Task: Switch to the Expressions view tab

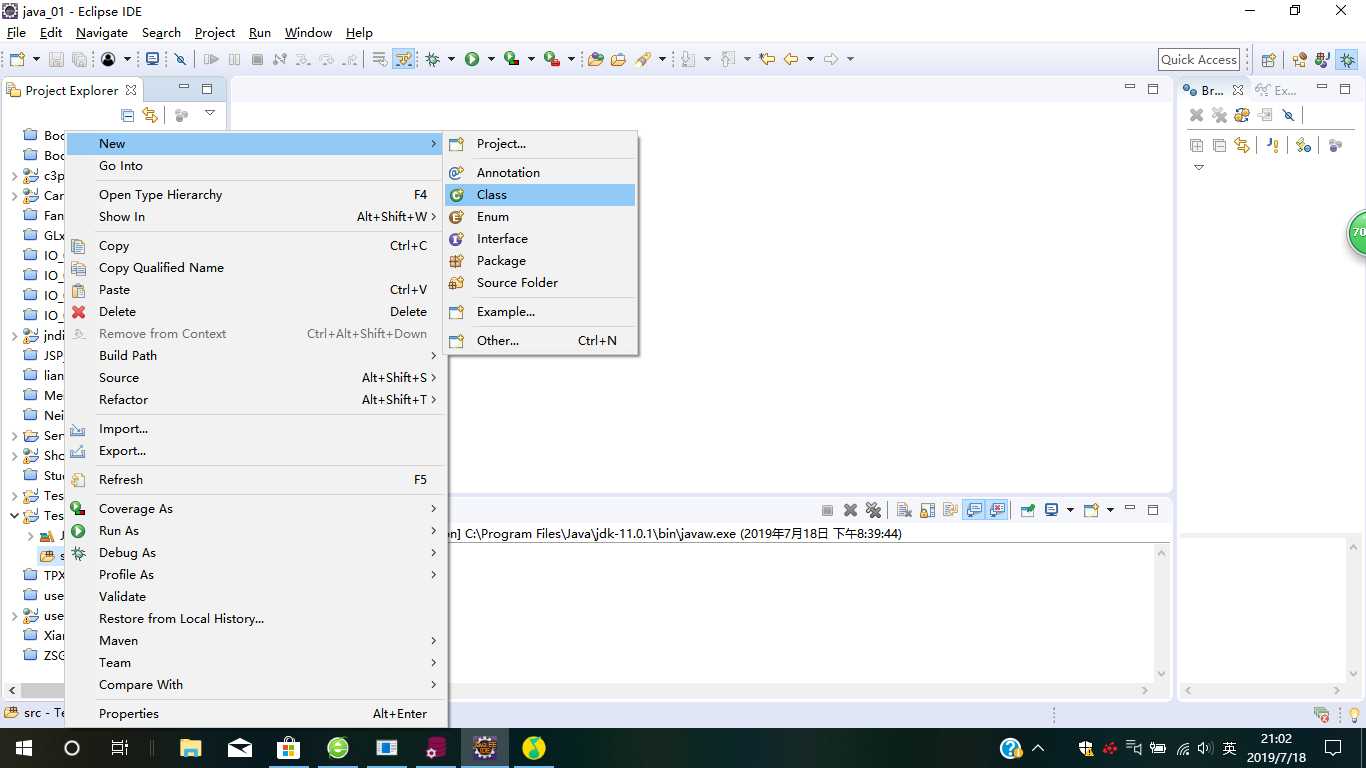Action: pyautogui.click(x=1277, y=90)
